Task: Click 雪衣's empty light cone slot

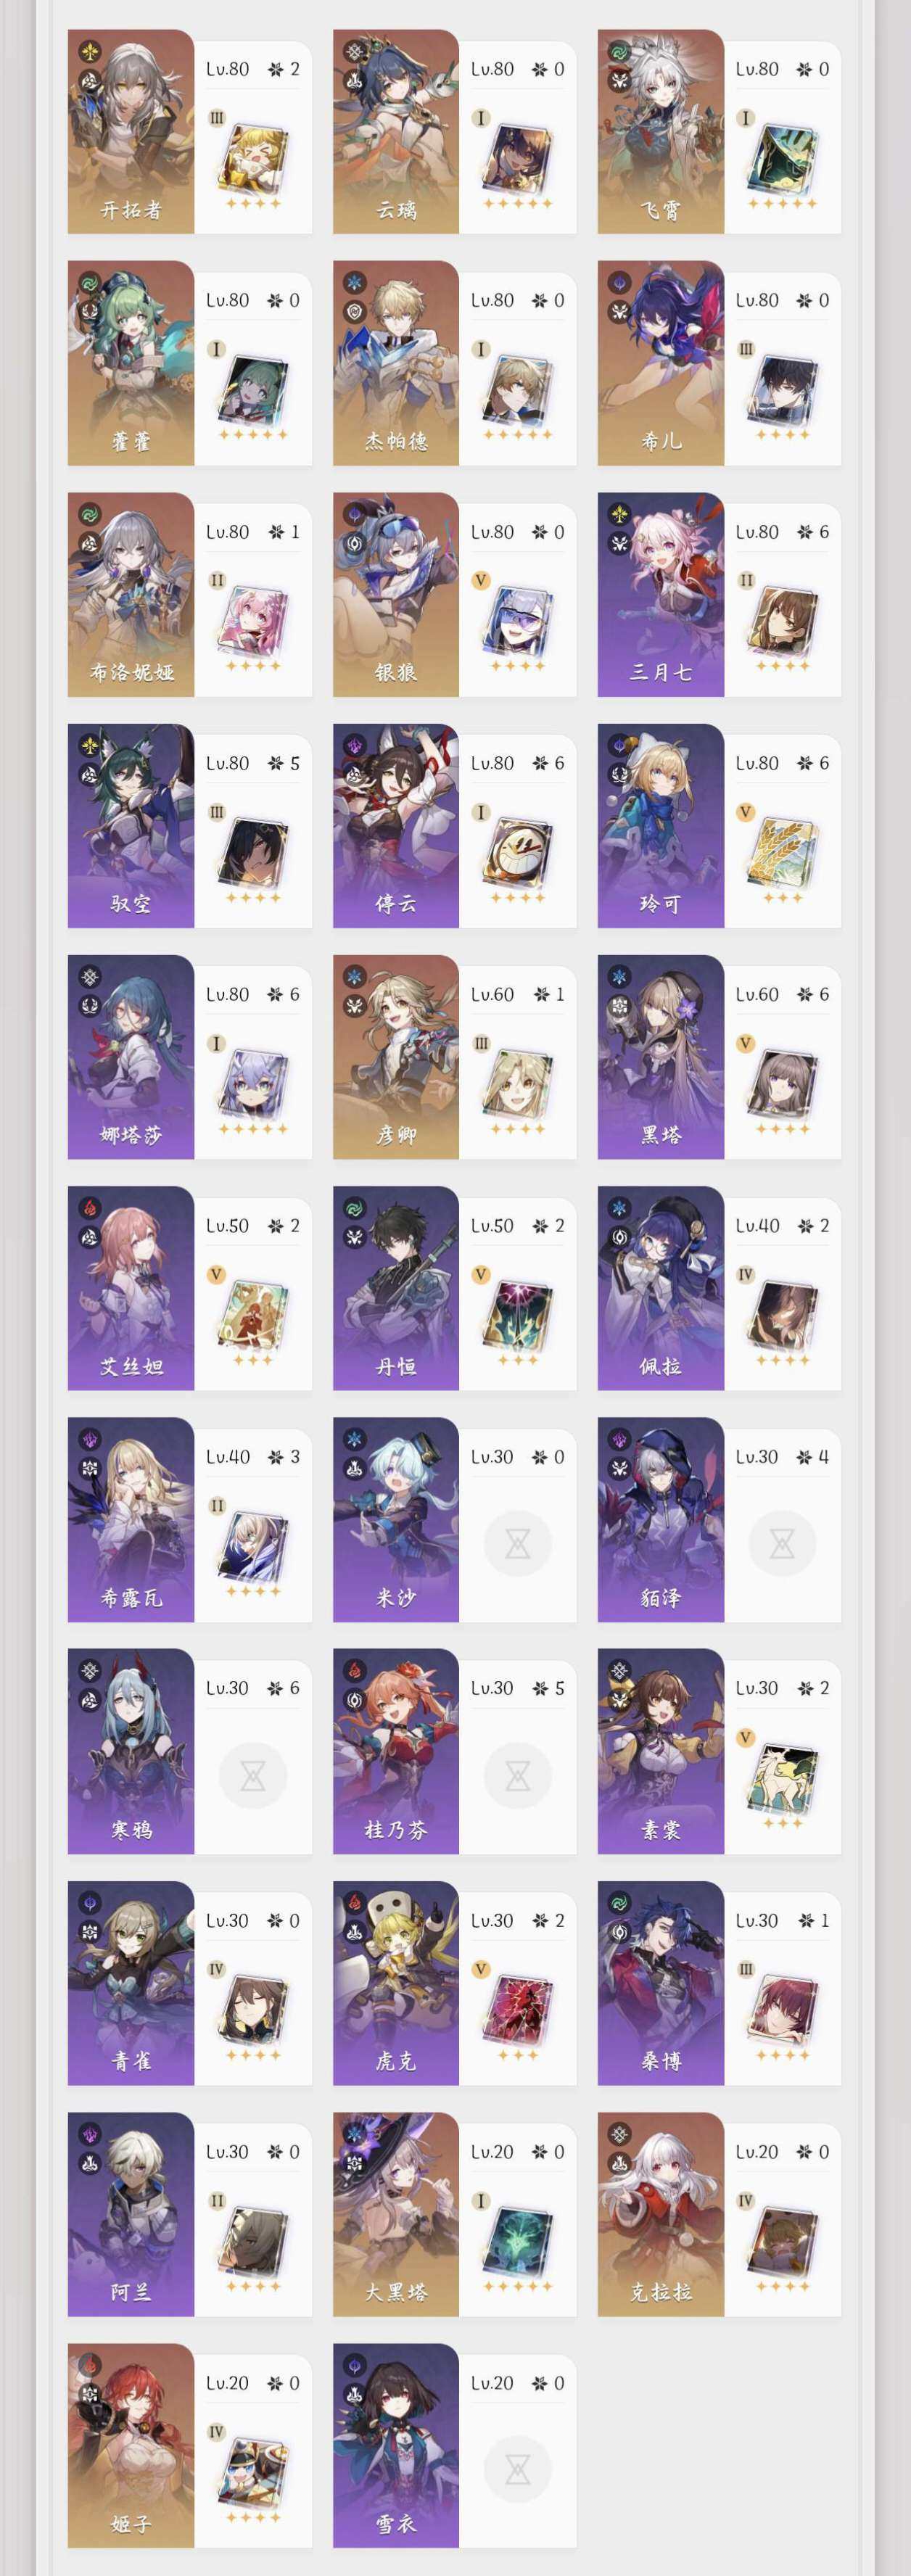Action: click(x=518, y=2469)
